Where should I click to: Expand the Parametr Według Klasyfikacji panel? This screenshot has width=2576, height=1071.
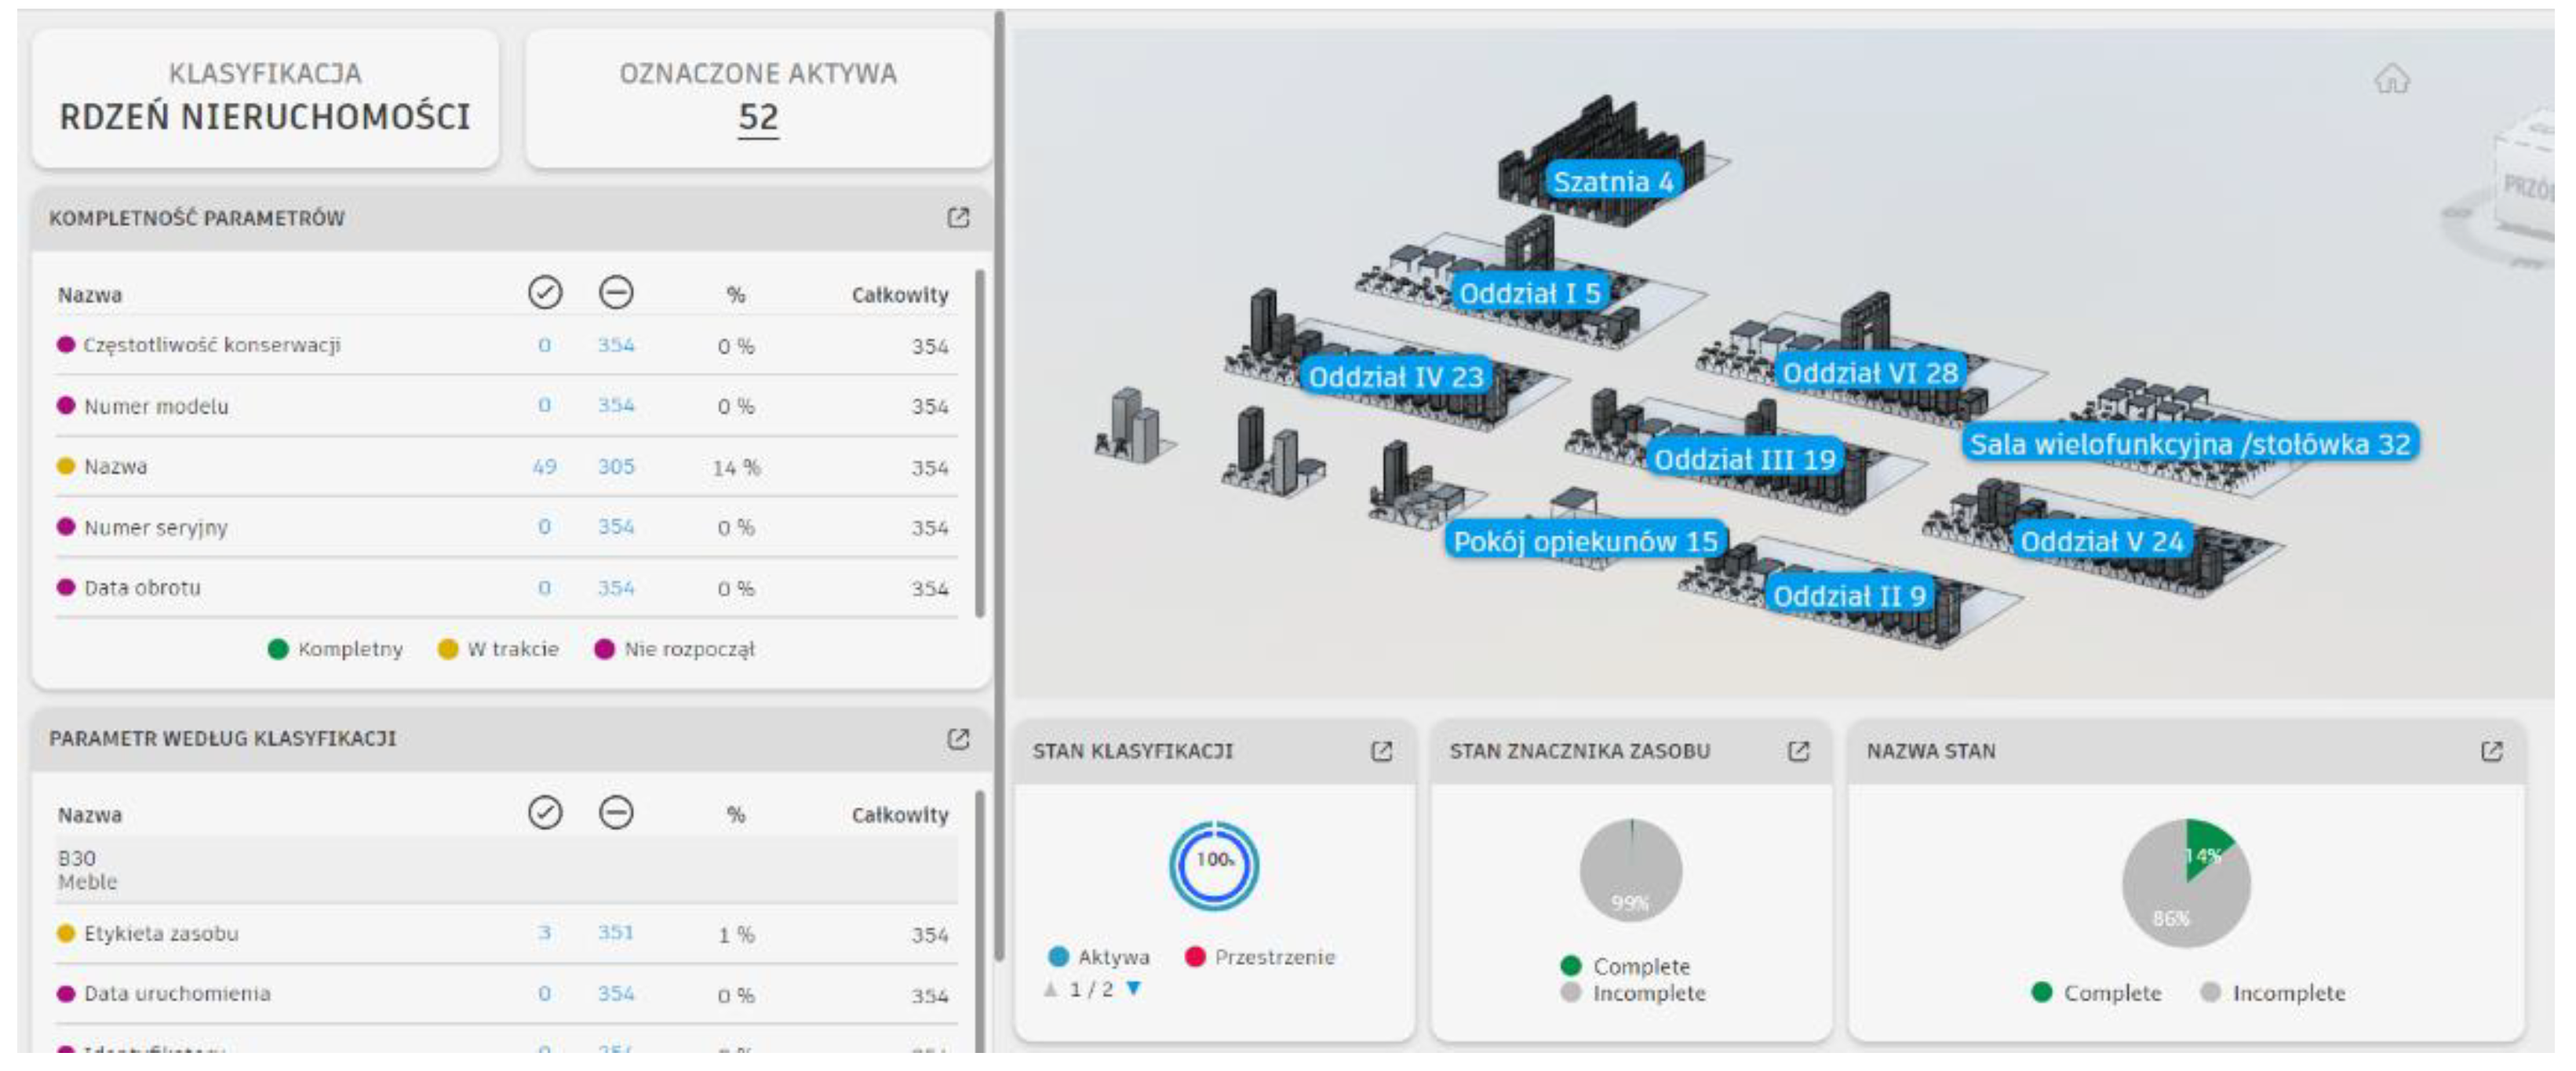tap(957, 739)
